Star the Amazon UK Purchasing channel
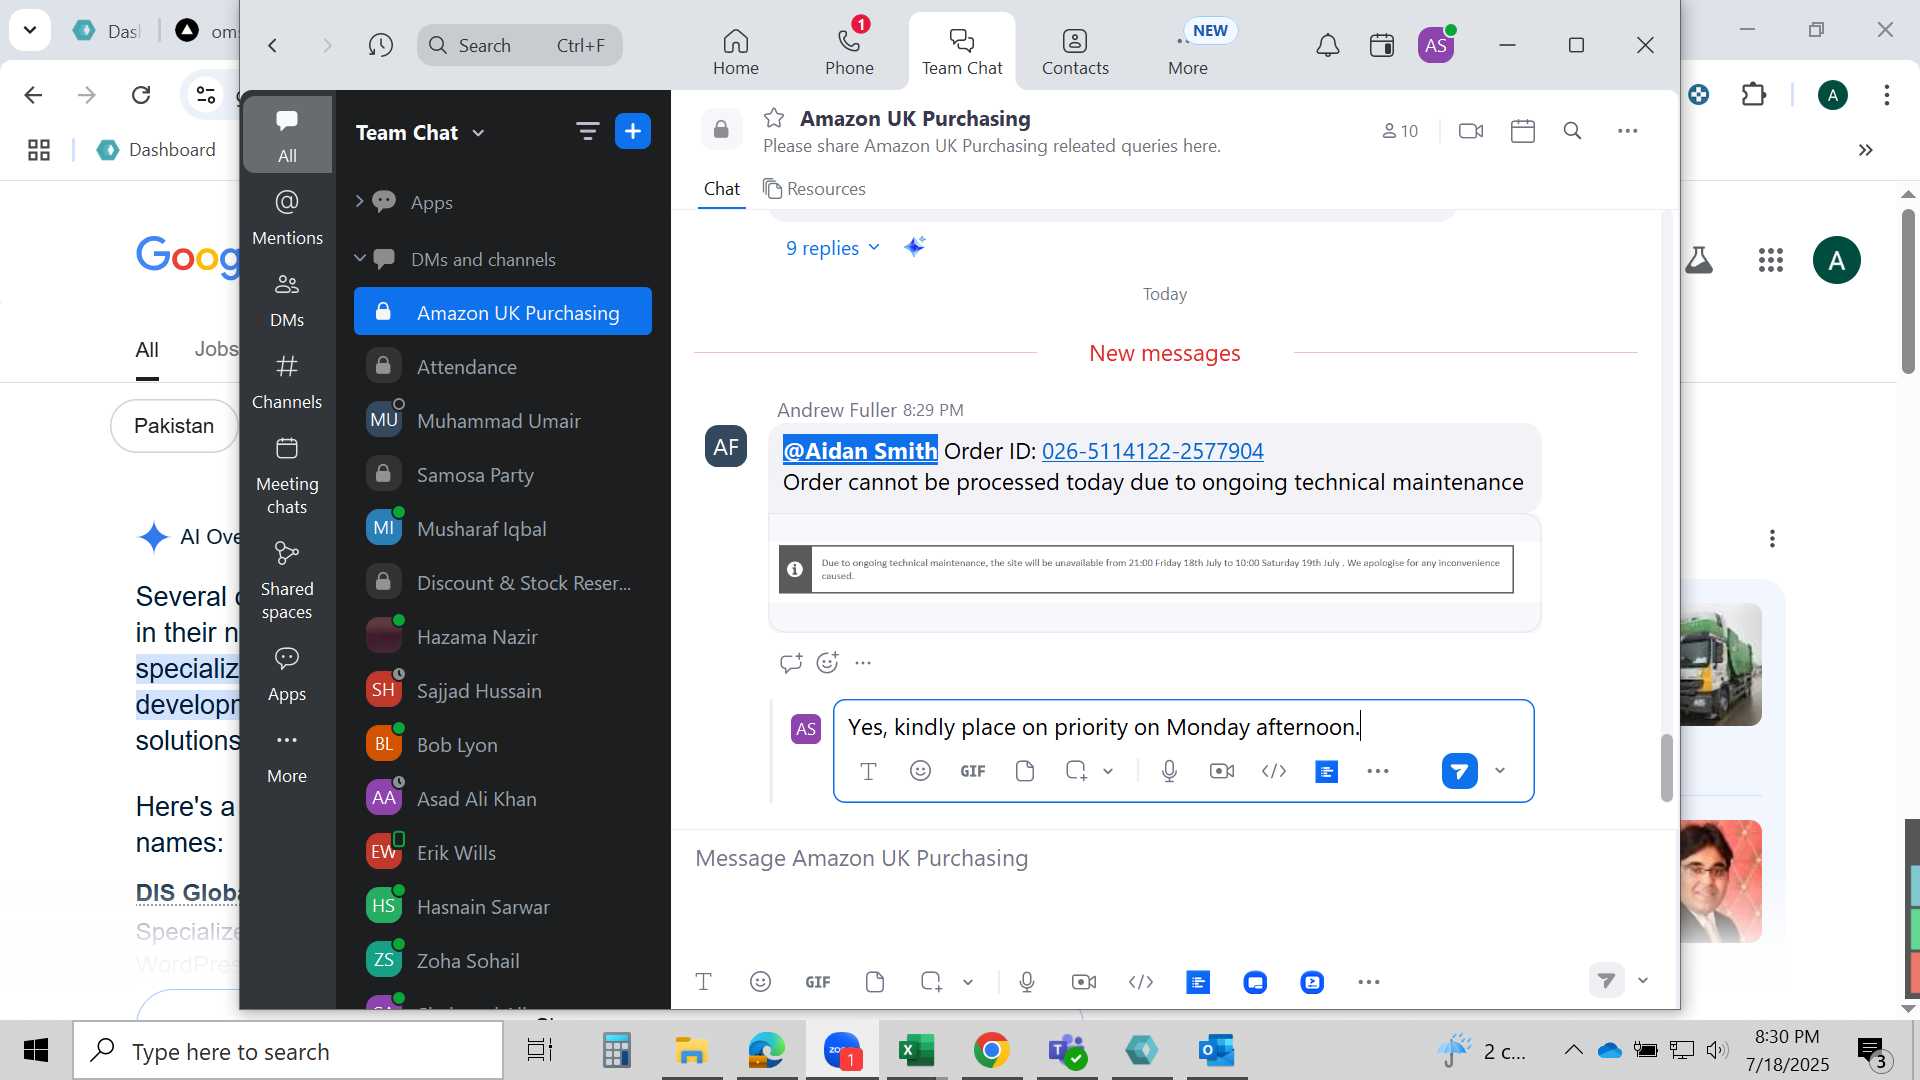The height and width of the screenshot is (1080, 1920). (773, 118)
